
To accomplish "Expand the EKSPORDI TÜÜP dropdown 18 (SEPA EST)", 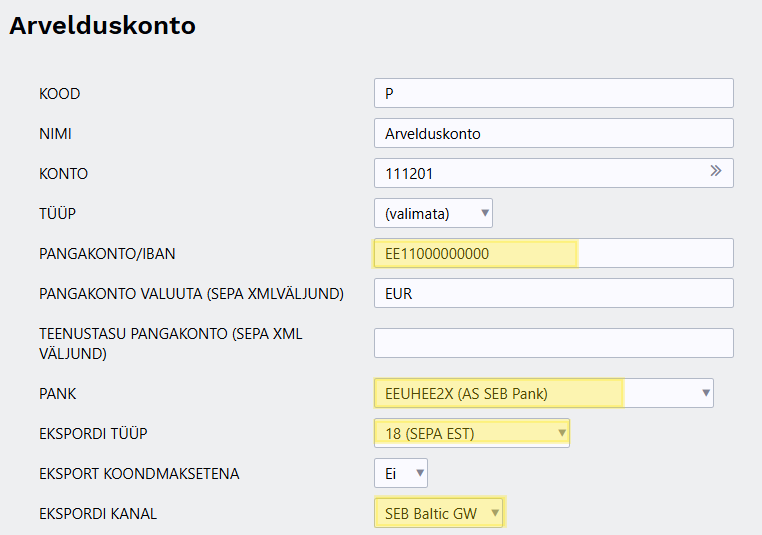I will point(471,433).
